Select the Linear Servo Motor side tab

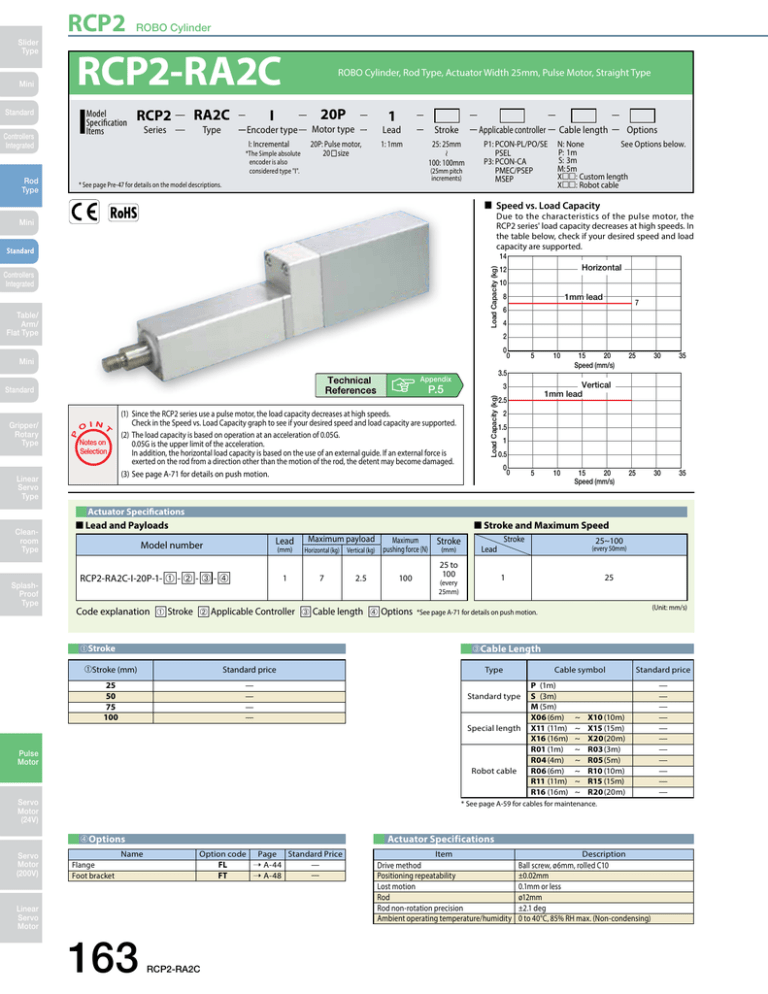(21, 917)
